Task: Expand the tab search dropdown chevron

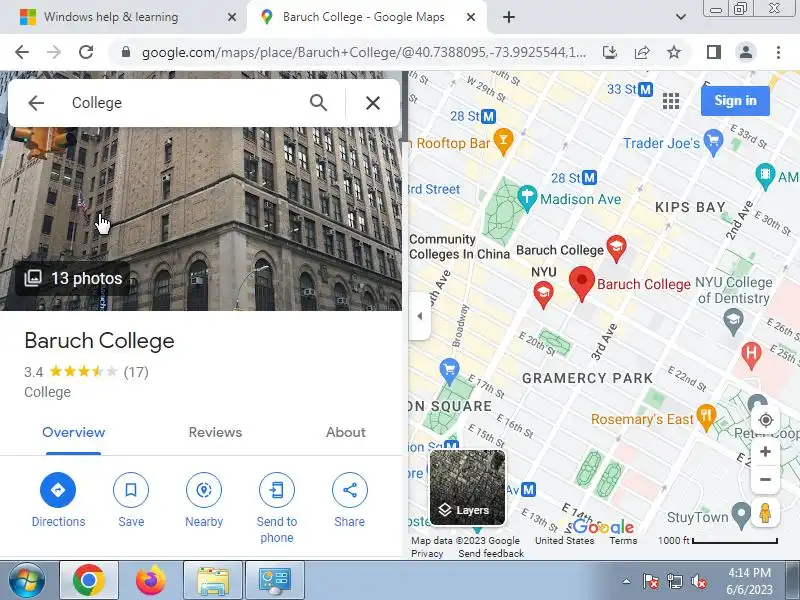Action: click(x=681, y=17)
